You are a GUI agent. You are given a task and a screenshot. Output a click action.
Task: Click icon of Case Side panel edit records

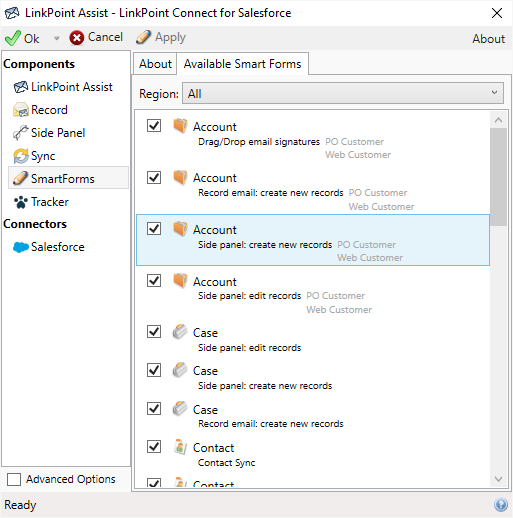point(180,332)
